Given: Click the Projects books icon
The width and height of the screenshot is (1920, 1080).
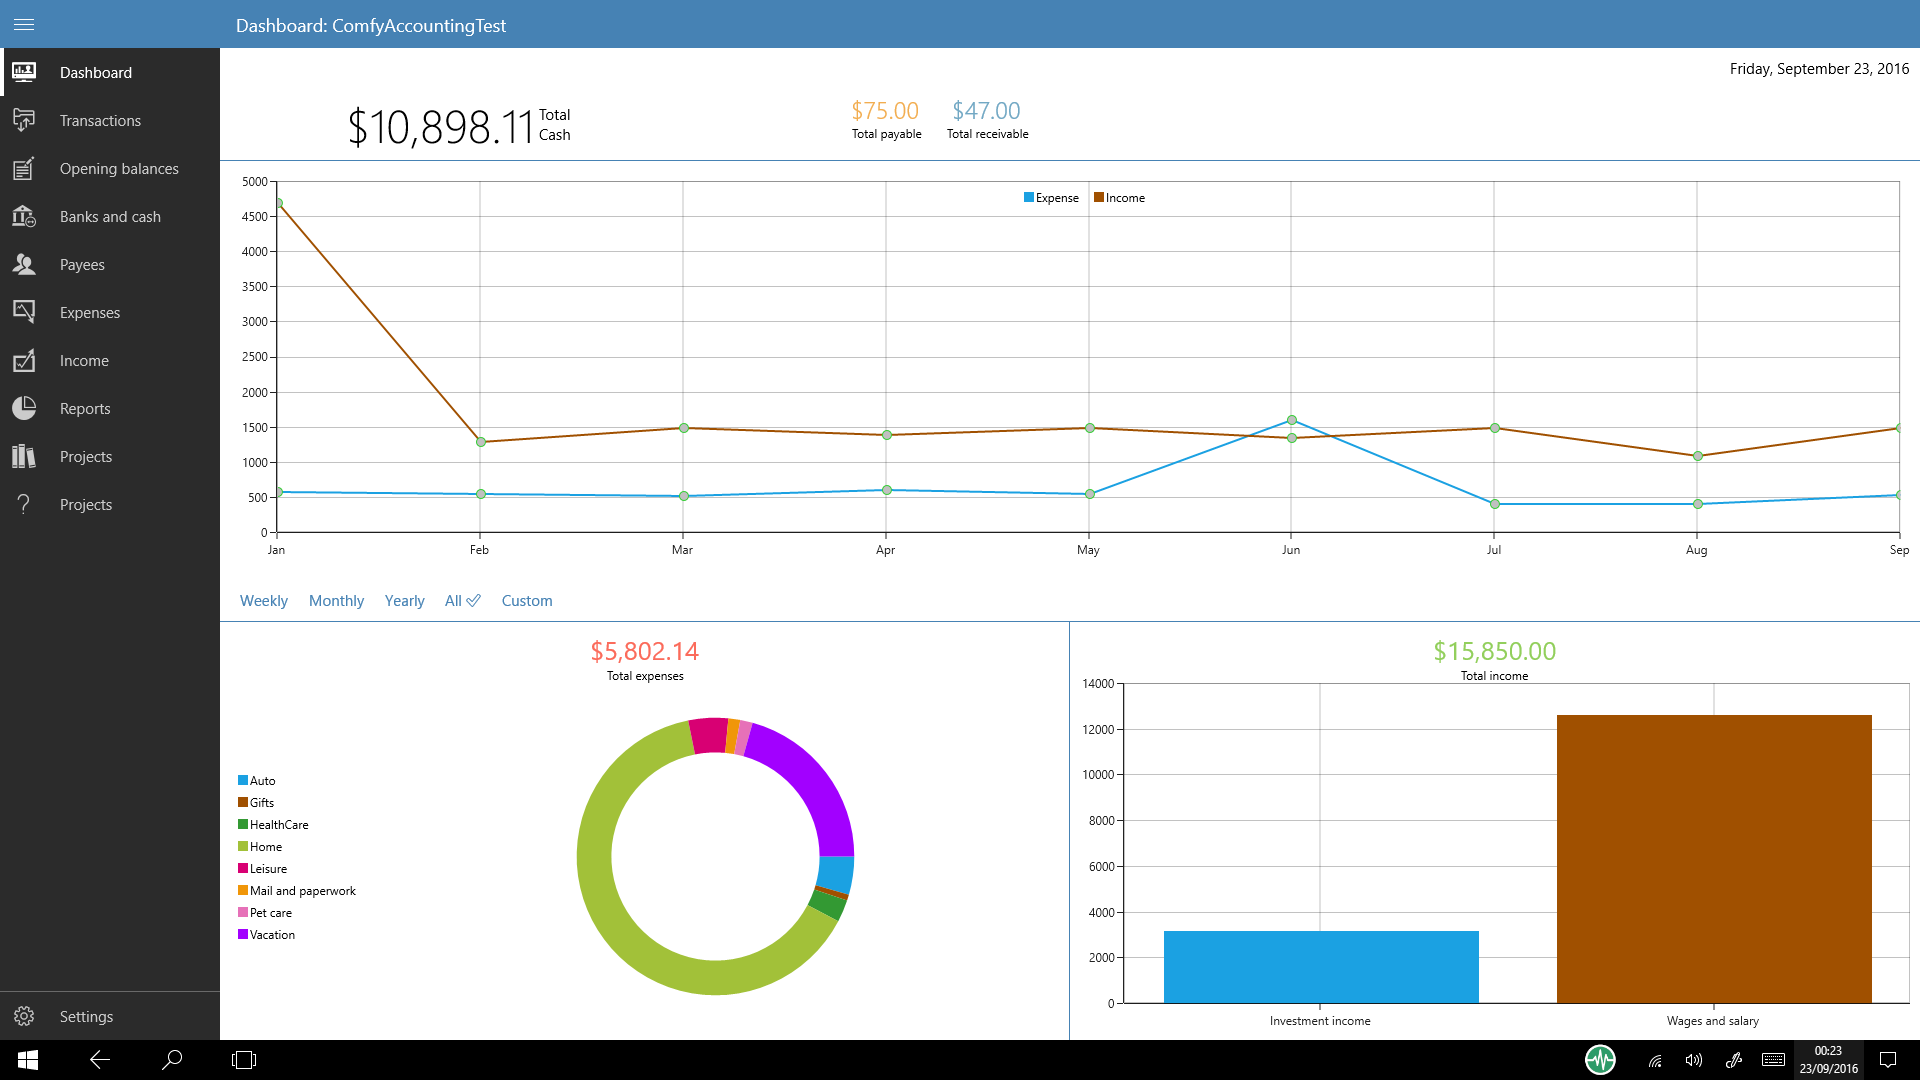Looking at the screenshot, I should [24, 457].
